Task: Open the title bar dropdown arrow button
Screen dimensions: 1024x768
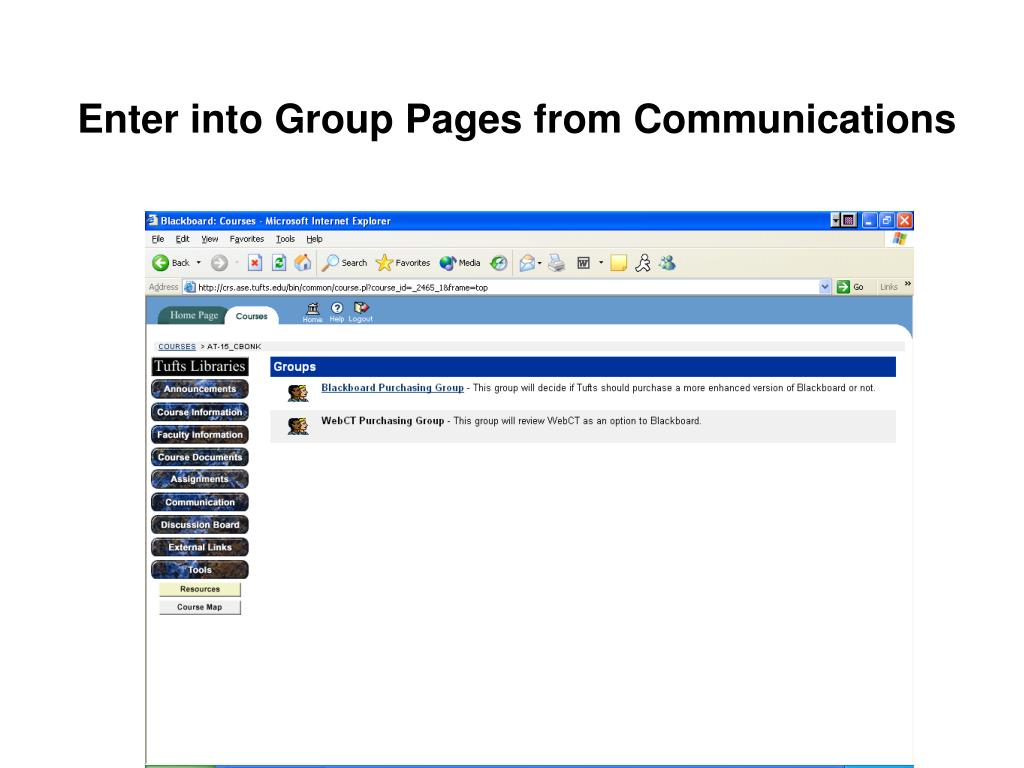Action: click(835, 221)
